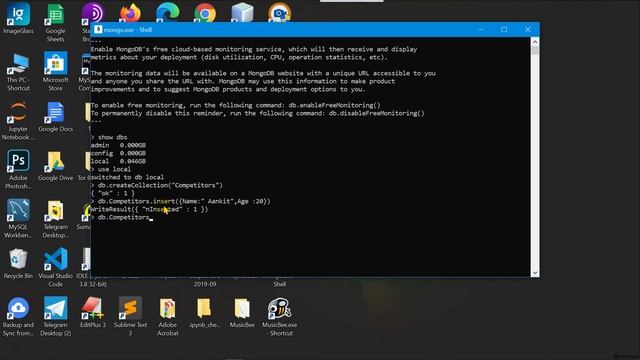Open the ImageGlass desktop icon
Screen dimensions: 640x360
[18, 18]
